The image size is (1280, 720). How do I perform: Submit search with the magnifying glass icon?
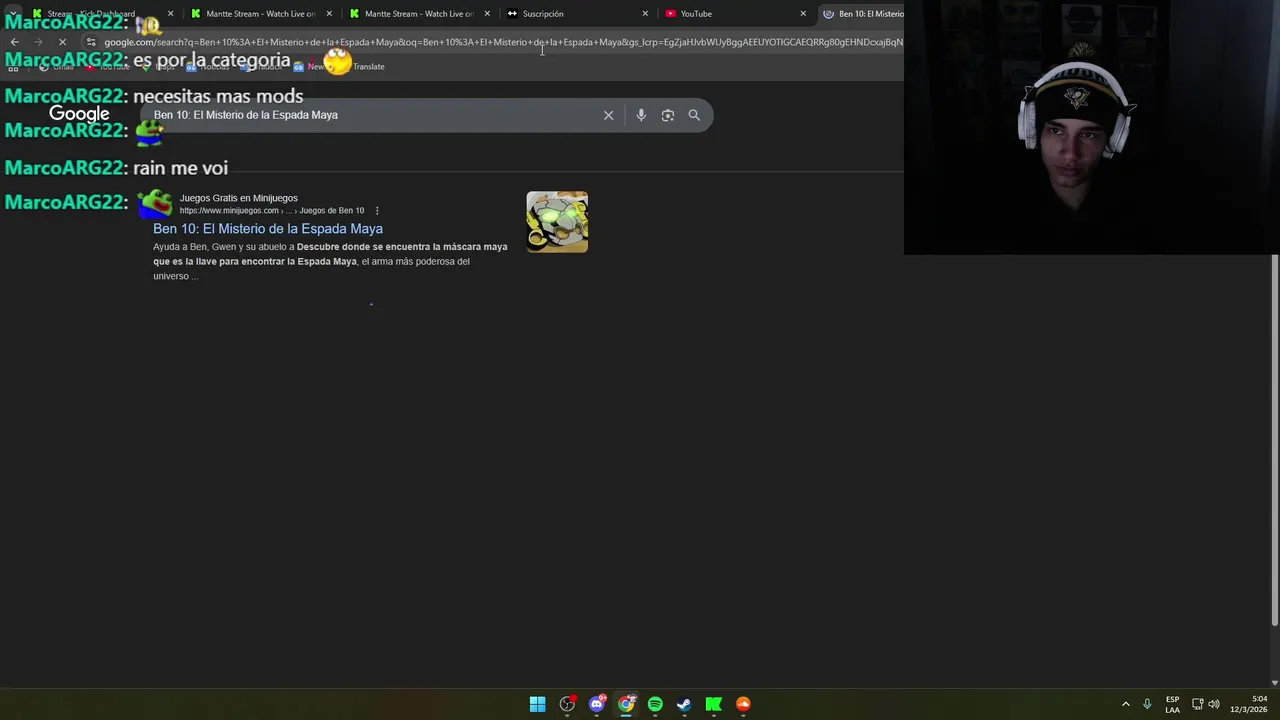click(694, 115)
